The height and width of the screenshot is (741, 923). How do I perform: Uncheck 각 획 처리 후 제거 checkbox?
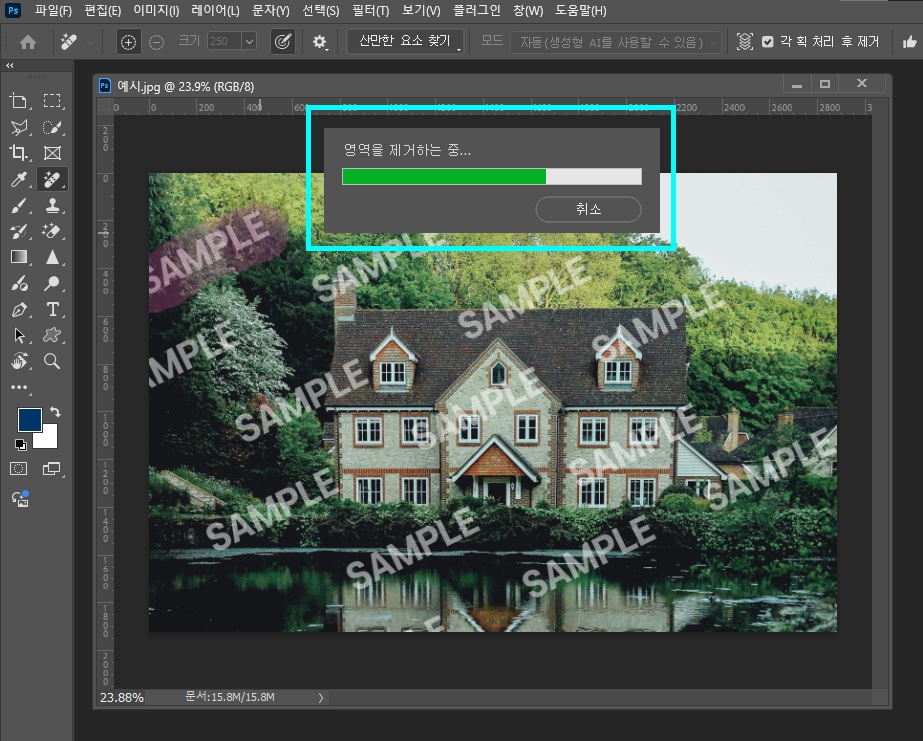768,42
